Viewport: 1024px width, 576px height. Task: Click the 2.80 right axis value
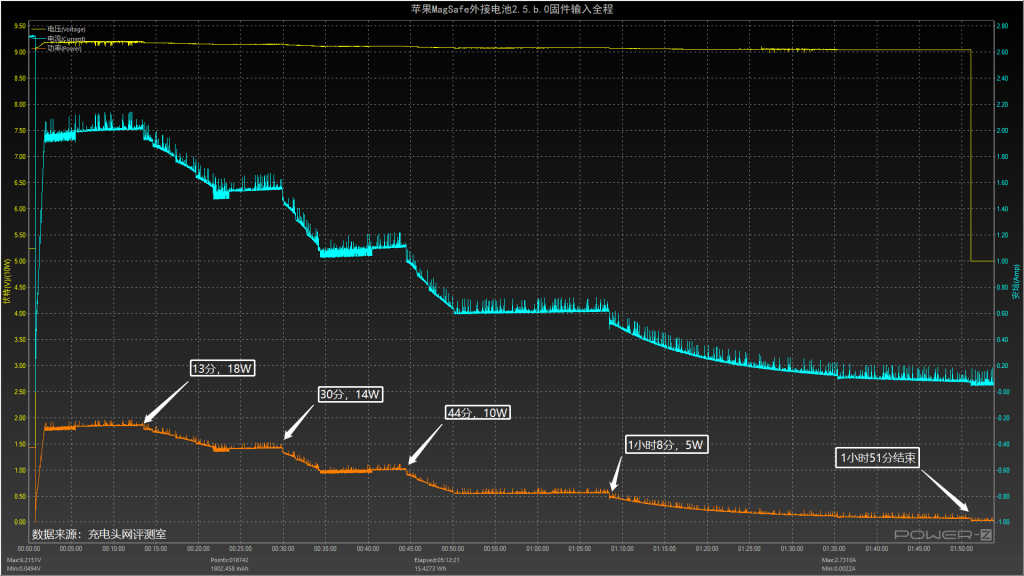point(1002,26)
